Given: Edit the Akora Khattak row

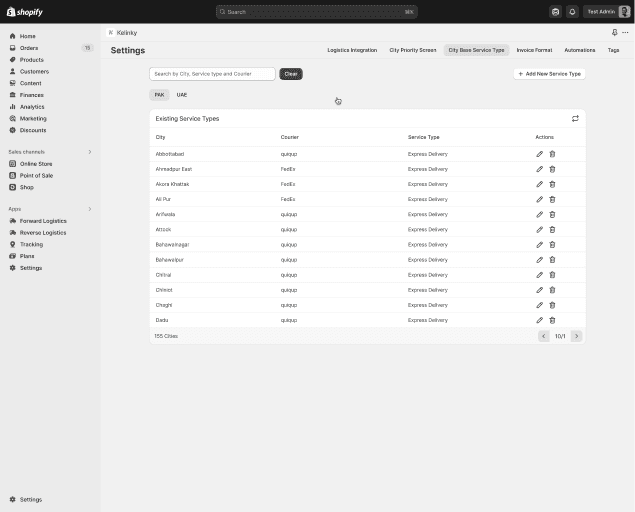Looking at the screenshot, I should point(539,184).
